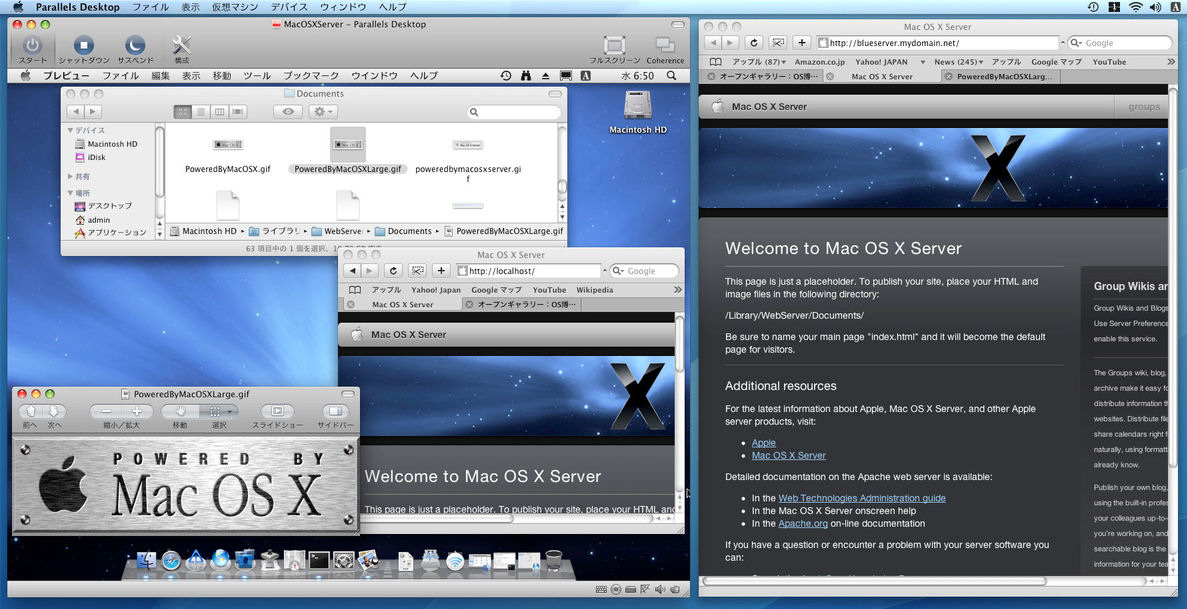This screenshot has width=1187, height=609.
Task: Open Preview selection tool dropdown
Action: 220,411
